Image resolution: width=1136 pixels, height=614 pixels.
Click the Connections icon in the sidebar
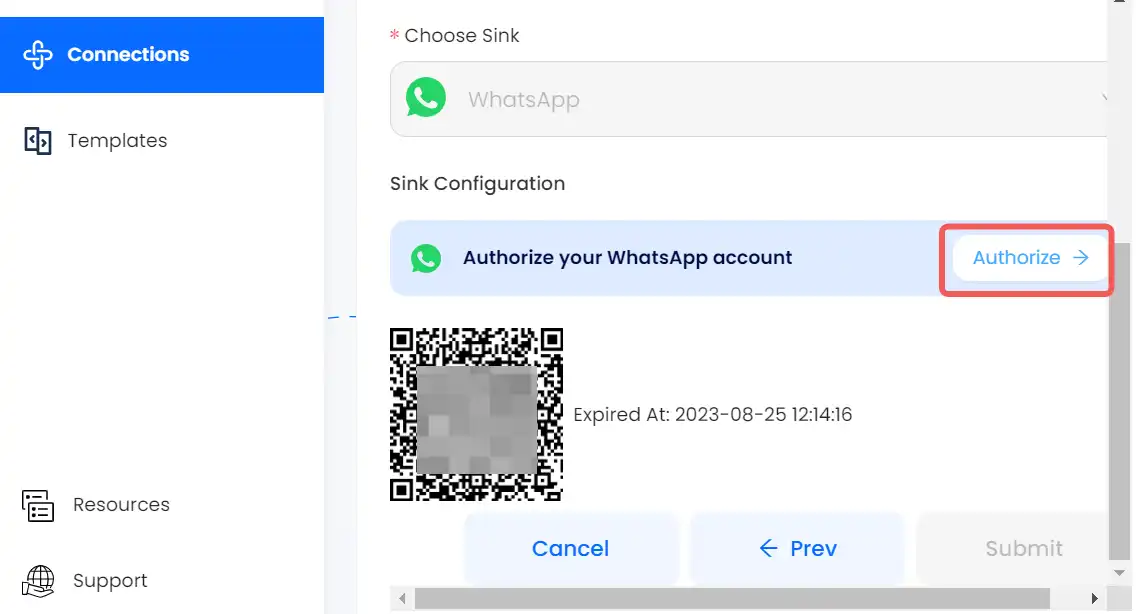[x=38, y=55]
